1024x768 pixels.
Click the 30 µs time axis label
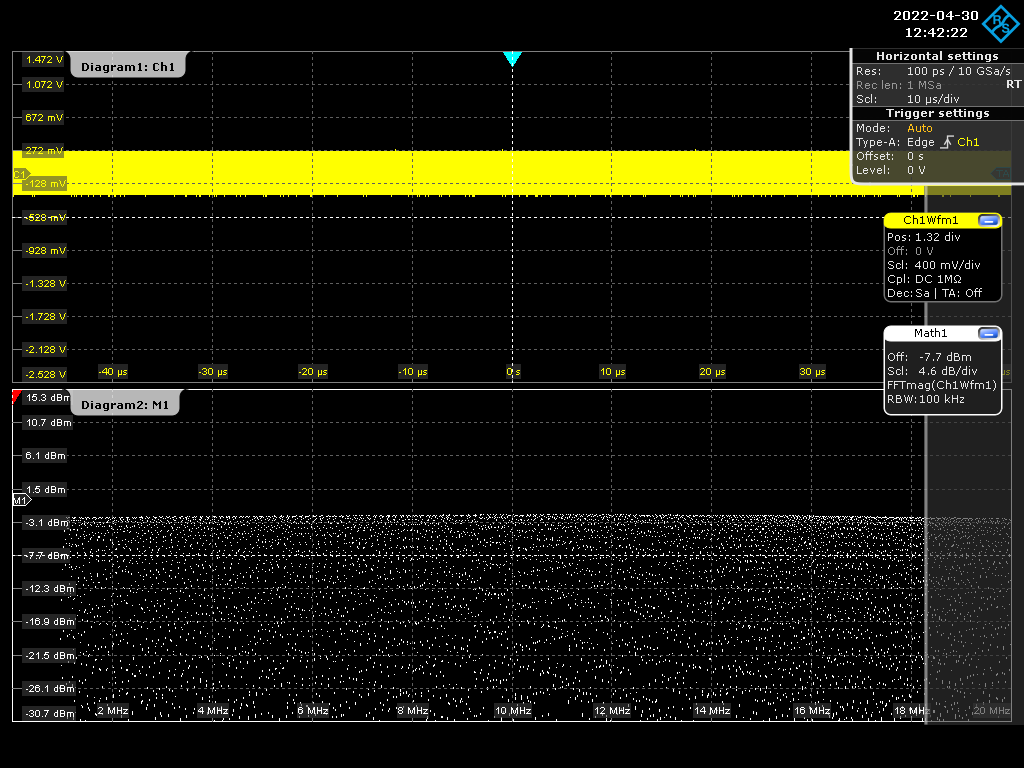click(812, 372)
